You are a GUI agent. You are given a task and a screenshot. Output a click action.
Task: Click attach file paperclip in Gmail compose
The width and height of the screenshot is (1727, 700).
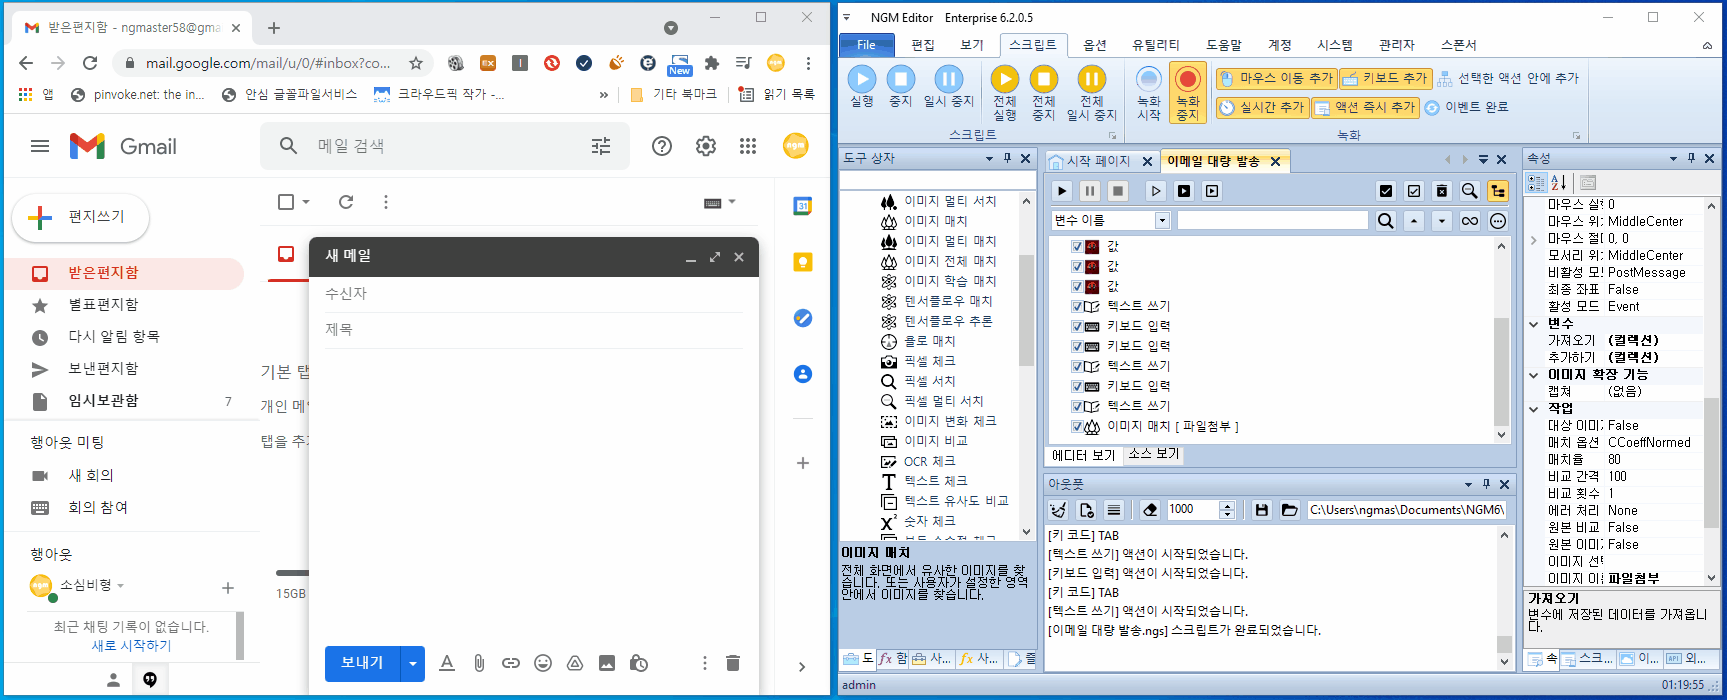(x=479, y=663)
